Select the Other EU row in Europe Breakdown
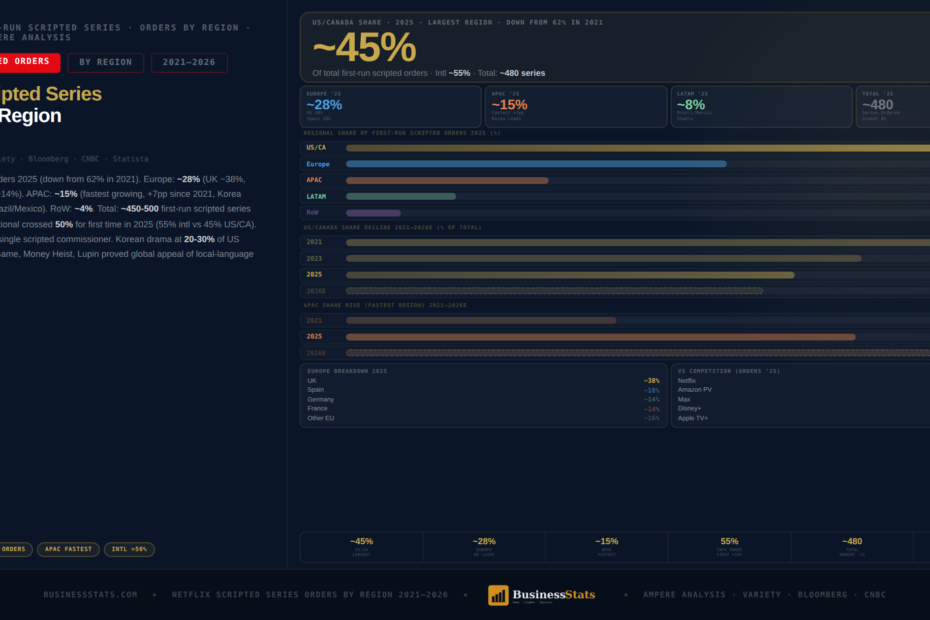The image size is (930, 620). [483, 418]
